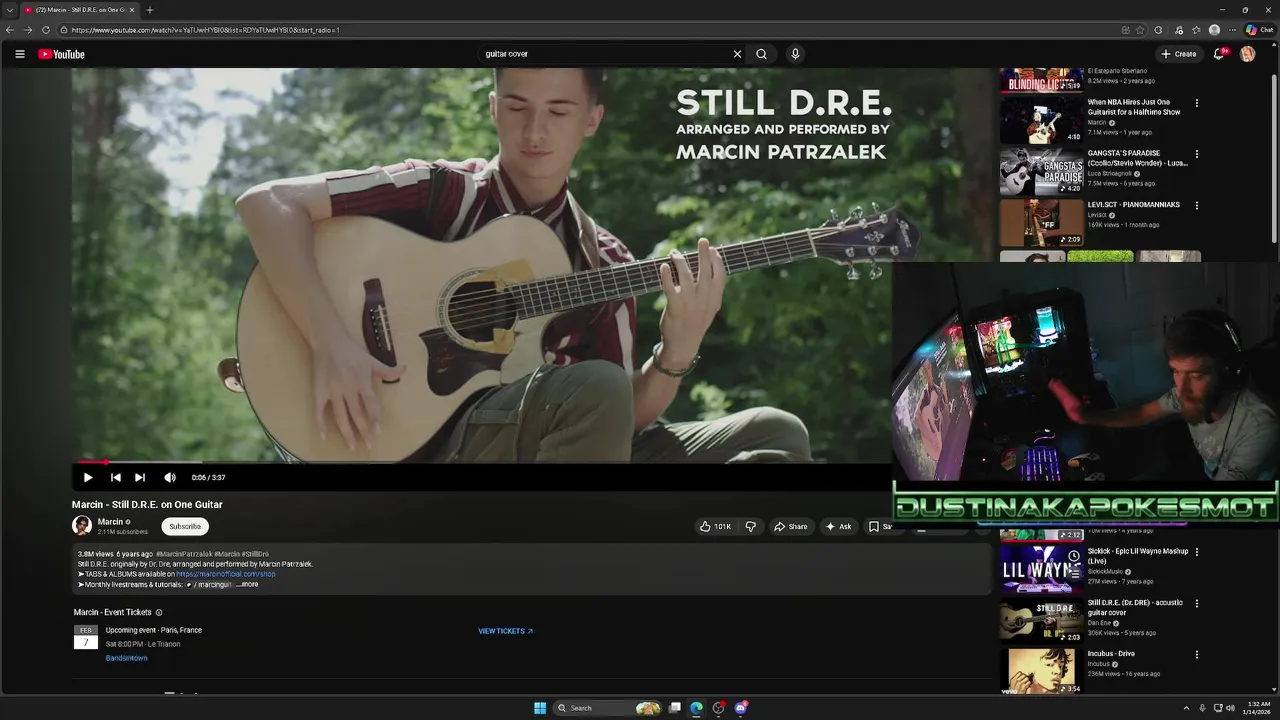Subscribe to Marcin's channel
The width and height of the screenshot is (1280, 720).
[185, 526]
